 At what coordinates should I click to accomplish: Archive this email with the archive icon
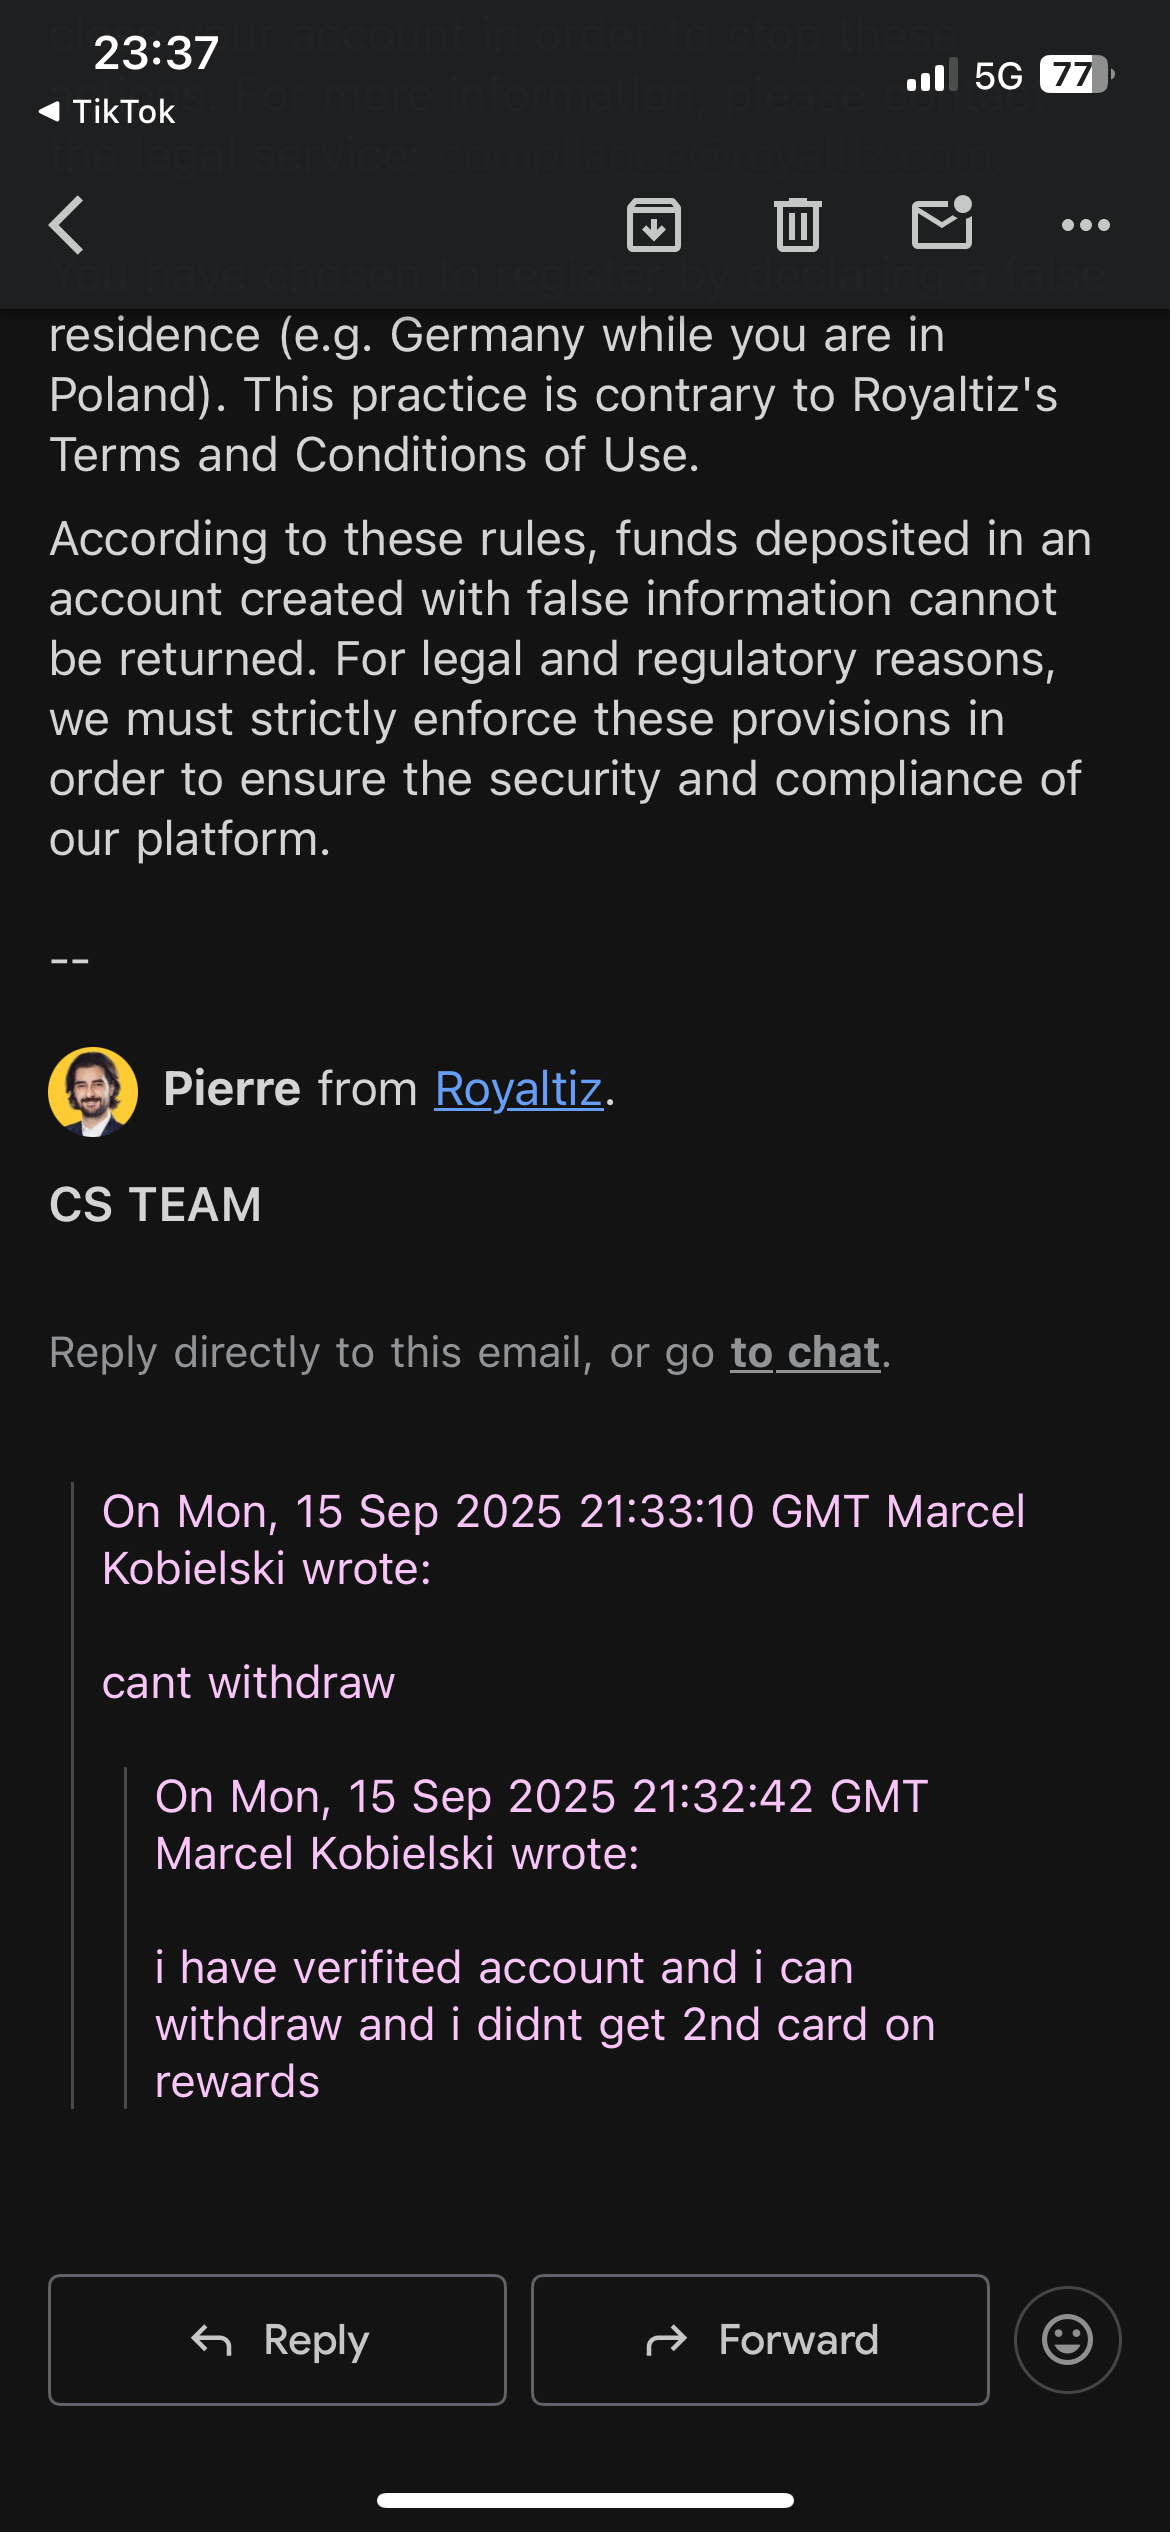click(654, 225)
